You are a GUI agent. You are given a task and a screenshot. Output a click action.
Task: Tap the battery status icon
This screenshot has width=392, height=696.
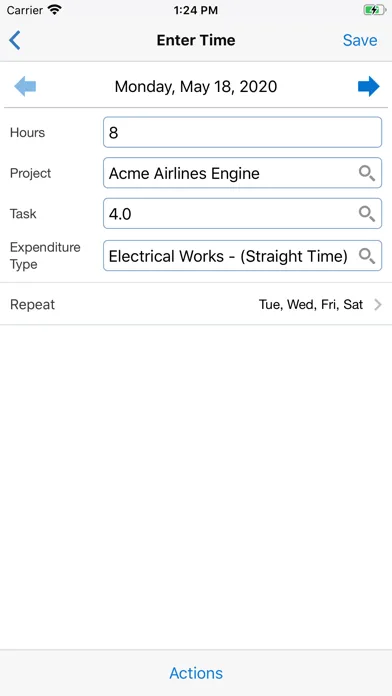(x=375, y=10)
